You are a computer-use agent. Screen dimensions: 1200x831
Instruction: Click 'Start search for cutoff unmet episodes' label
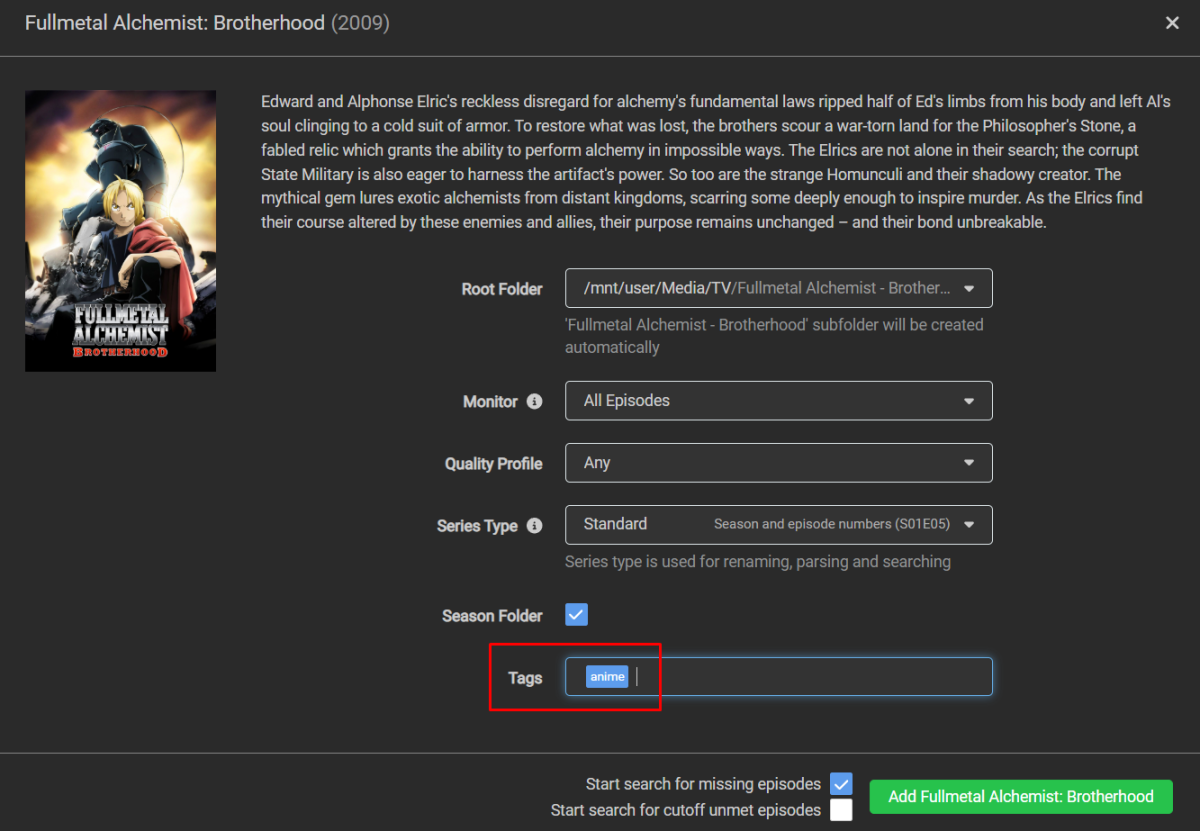(x=686, y=810)
